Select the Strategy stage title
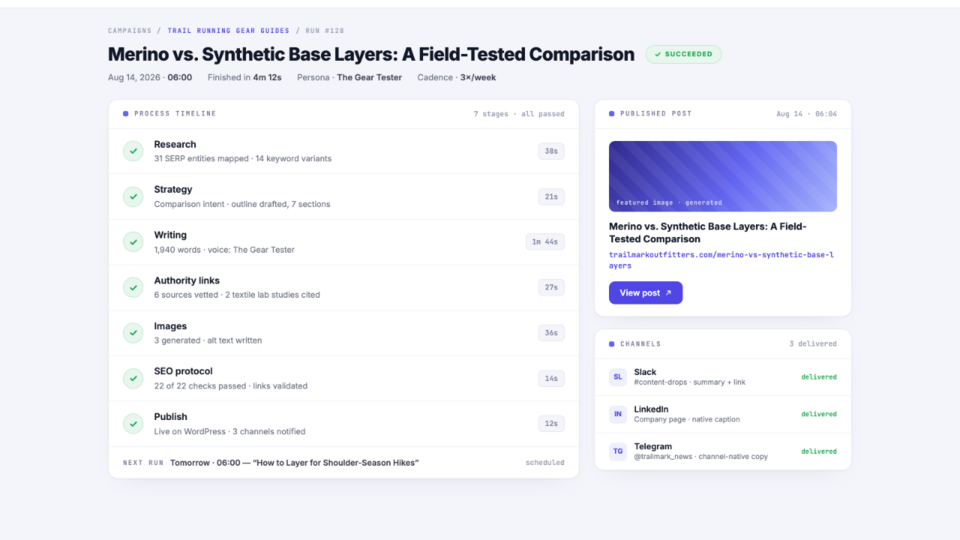This screenshot has width=960, height=540. [173, 190]
